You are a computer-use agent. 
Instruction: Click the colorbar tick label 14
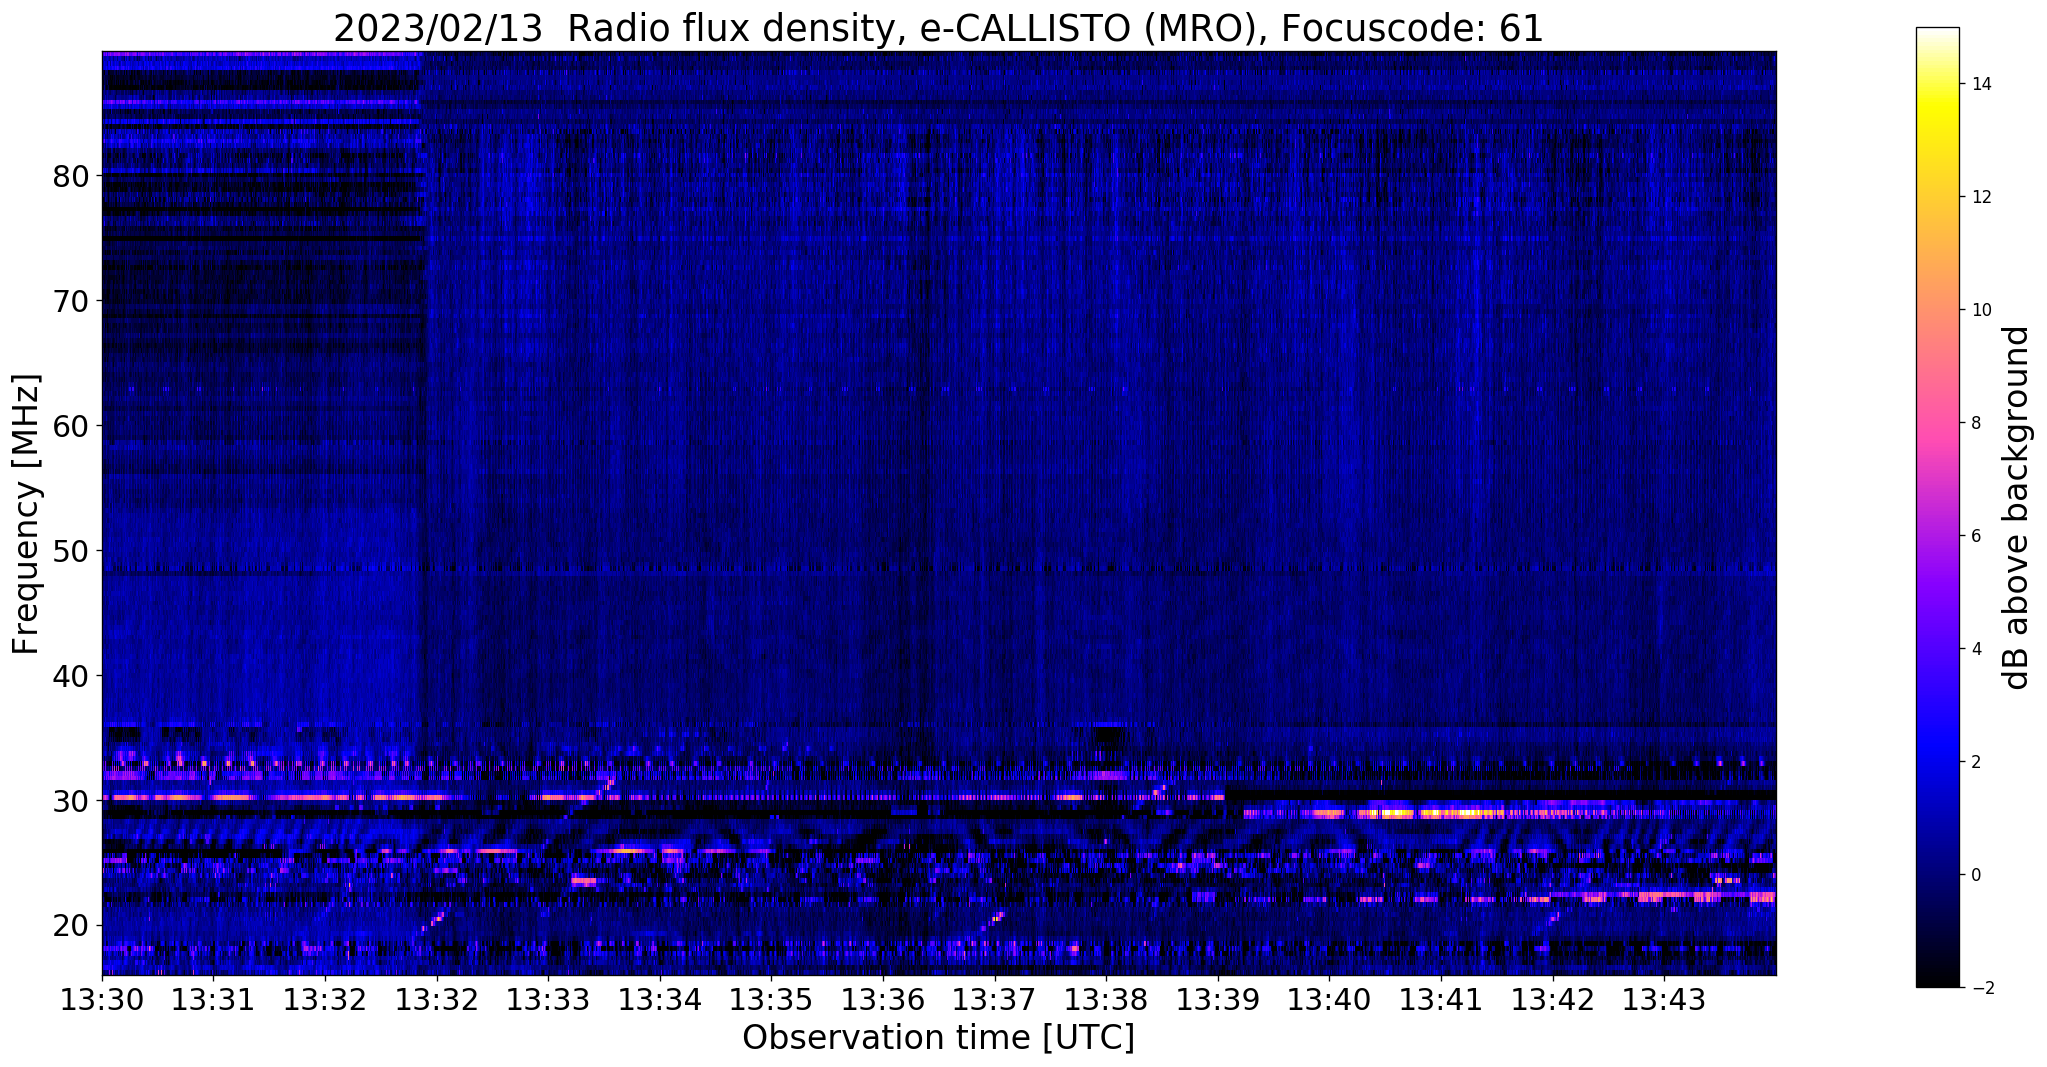1981,84
